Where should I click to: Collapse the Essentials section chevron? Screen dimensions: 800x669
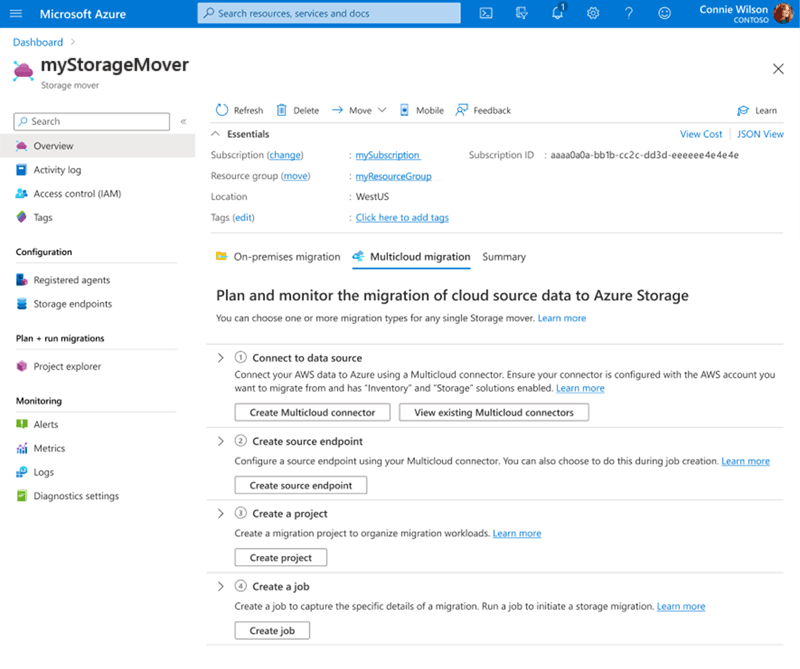tap(216, 134)
